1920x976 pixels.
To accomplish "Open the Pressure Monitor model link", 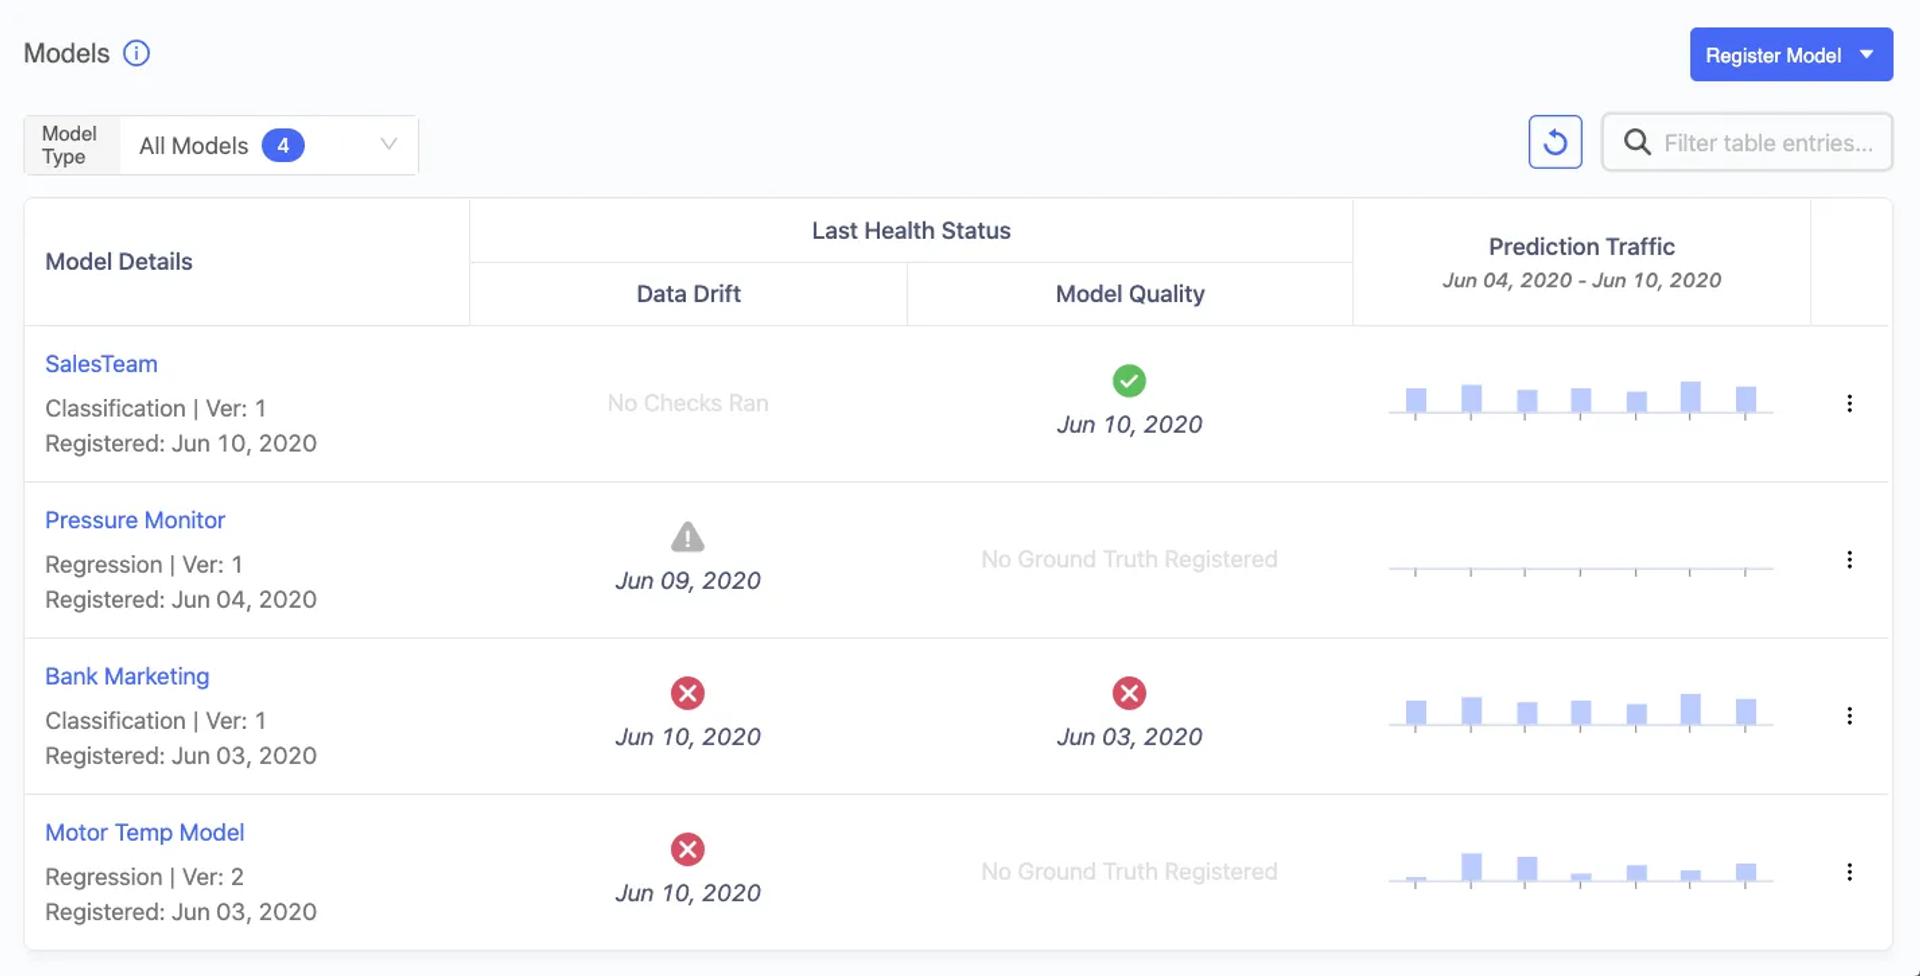I will [135, 520].
